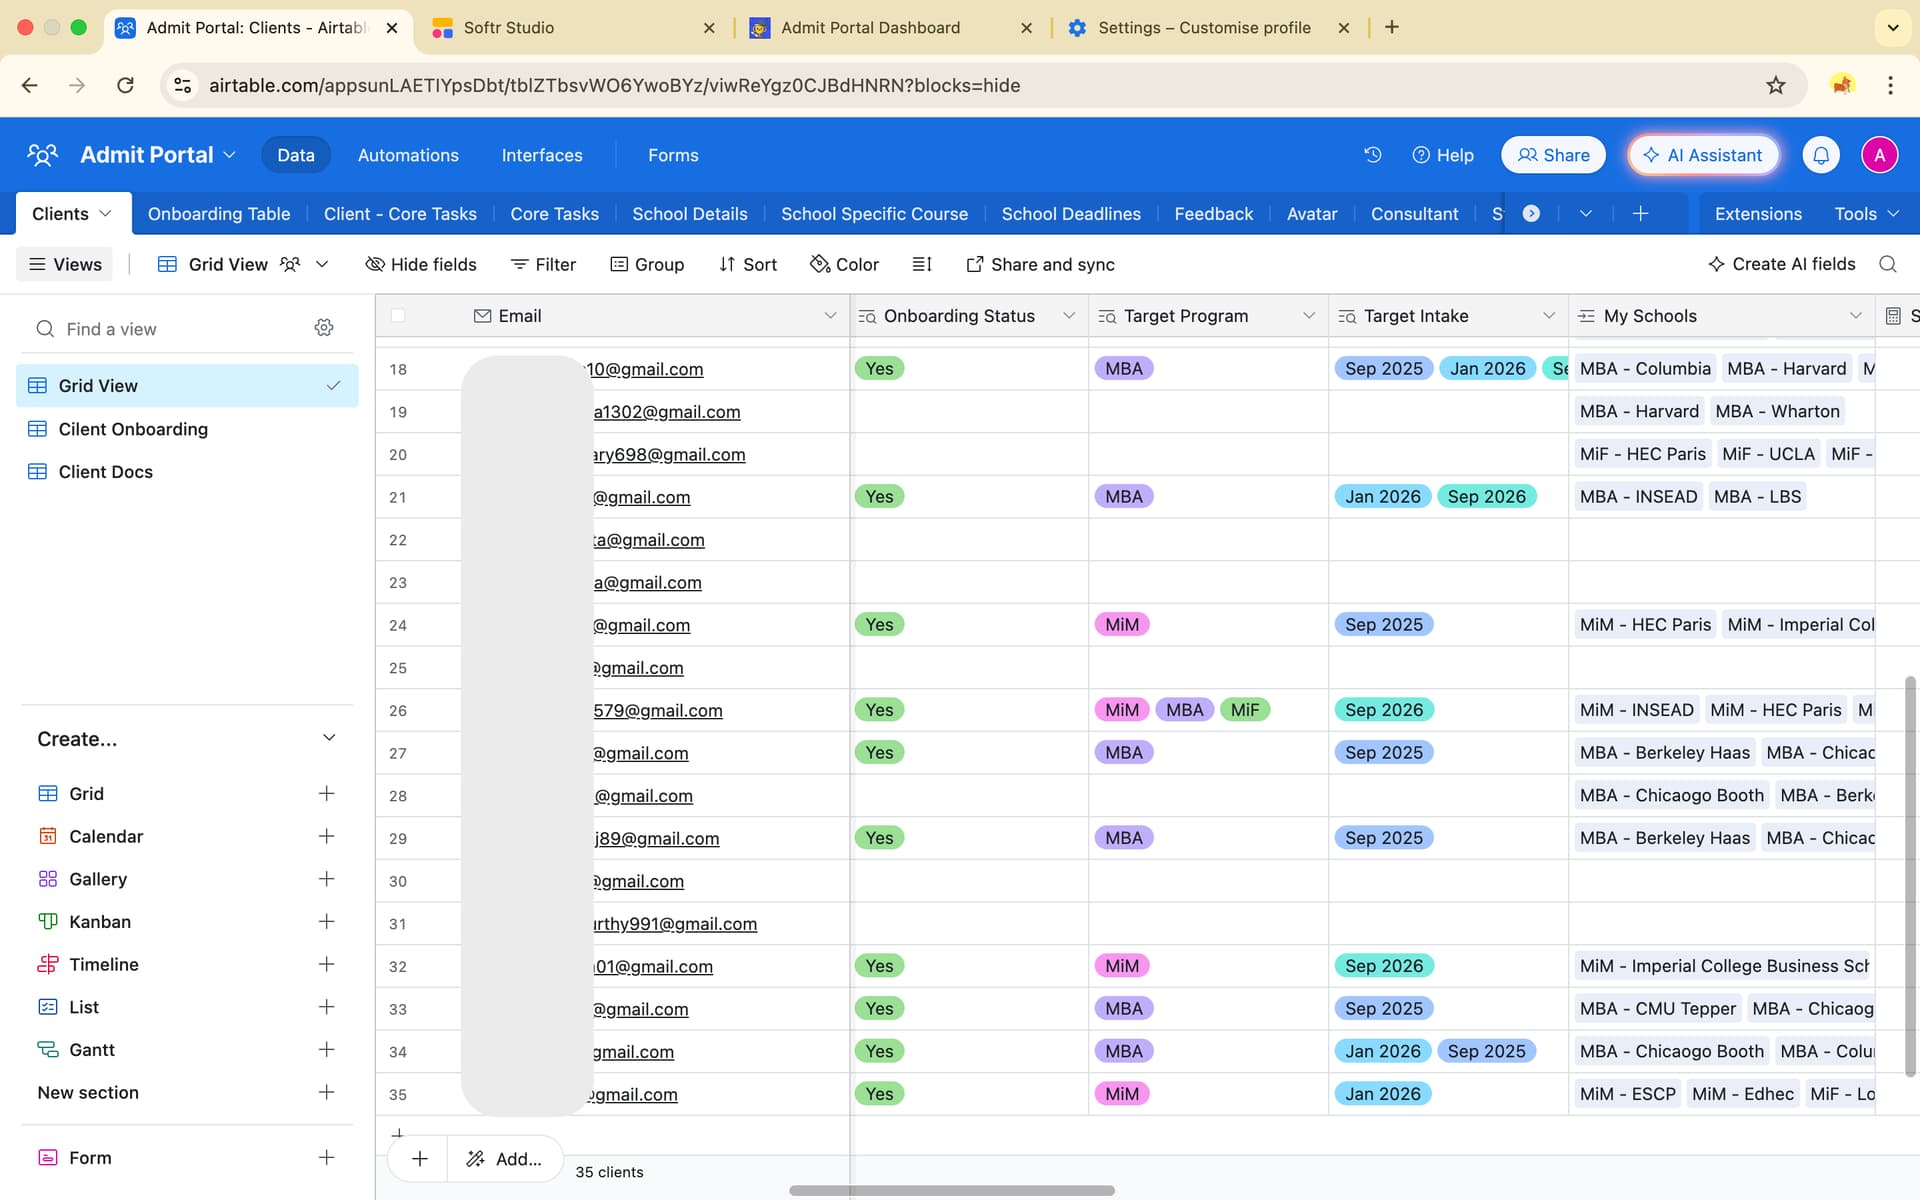This screenshot has height=1200, width=1920.
Task: Open browser three-dot menu
Action: [1890, 85]
